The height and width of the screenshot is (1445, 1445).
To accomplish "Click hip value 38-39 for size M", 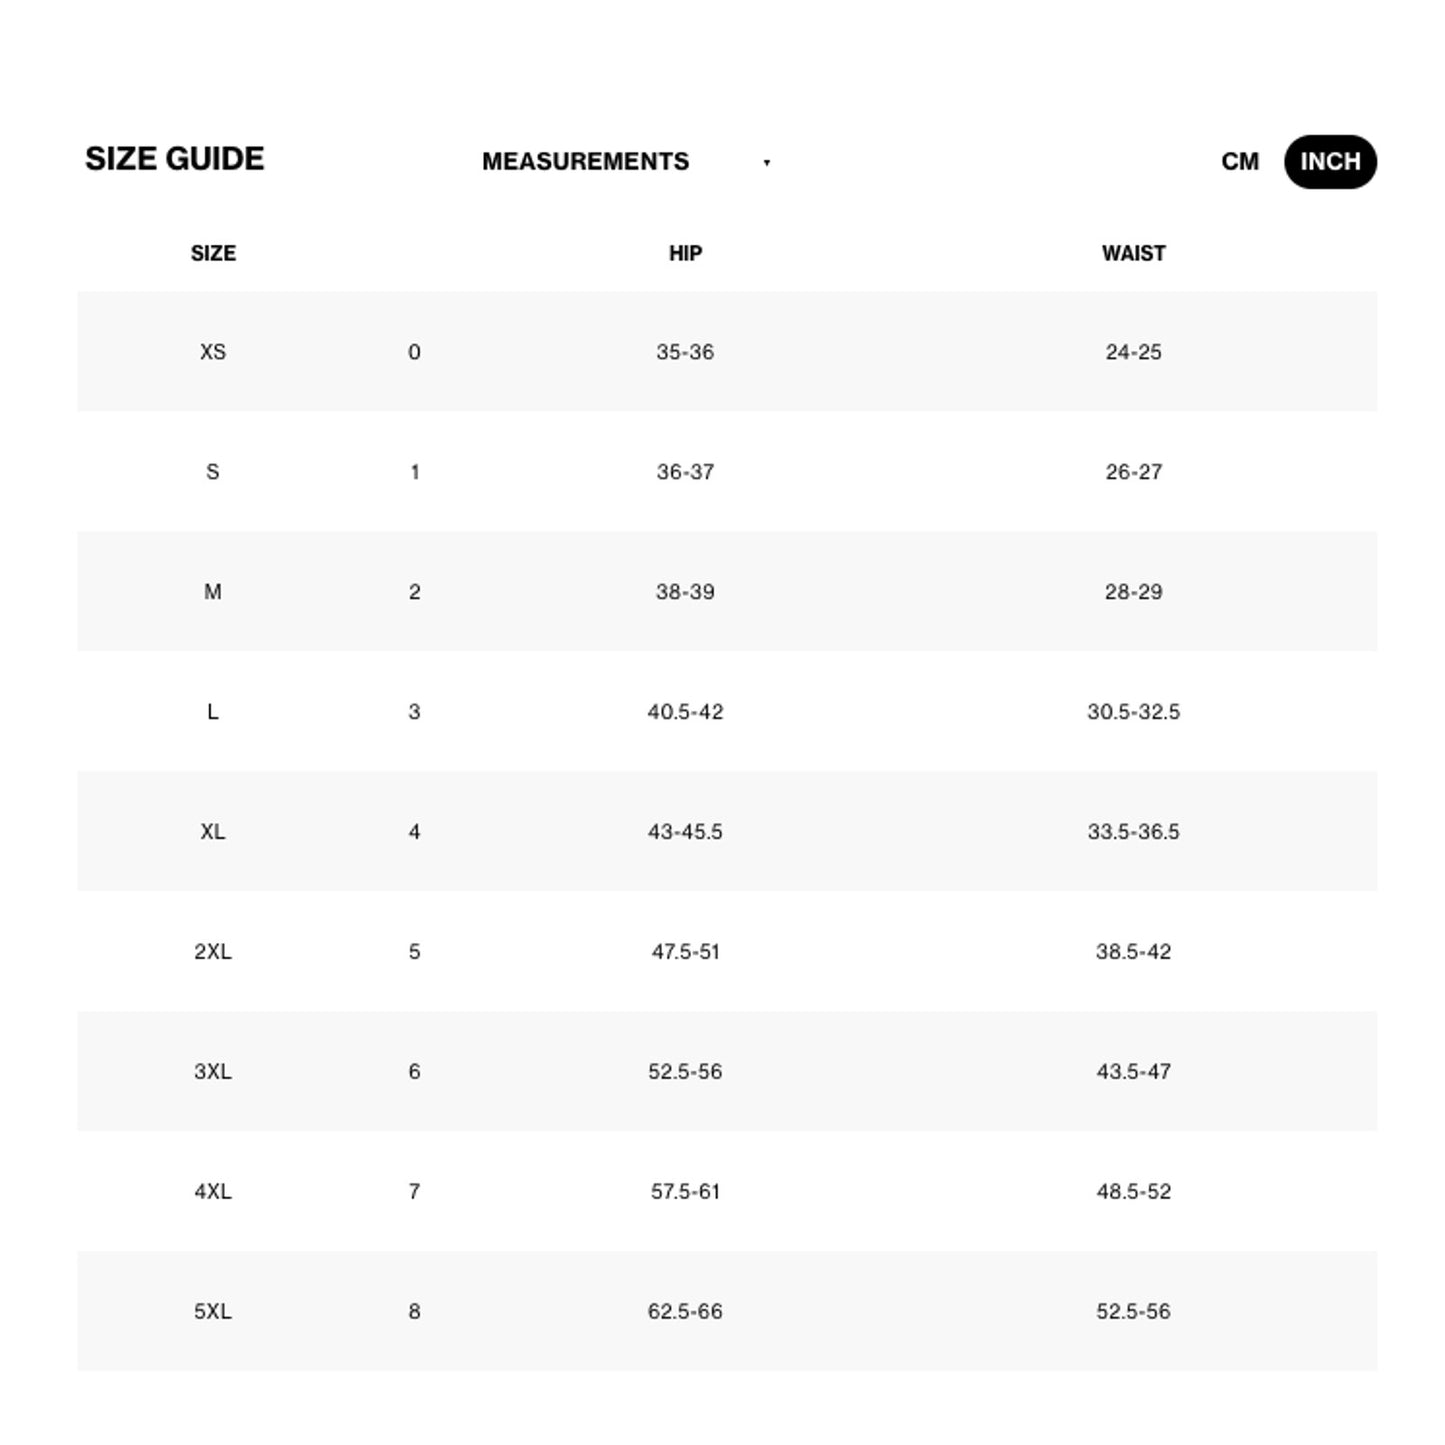I will pos(685,592).
